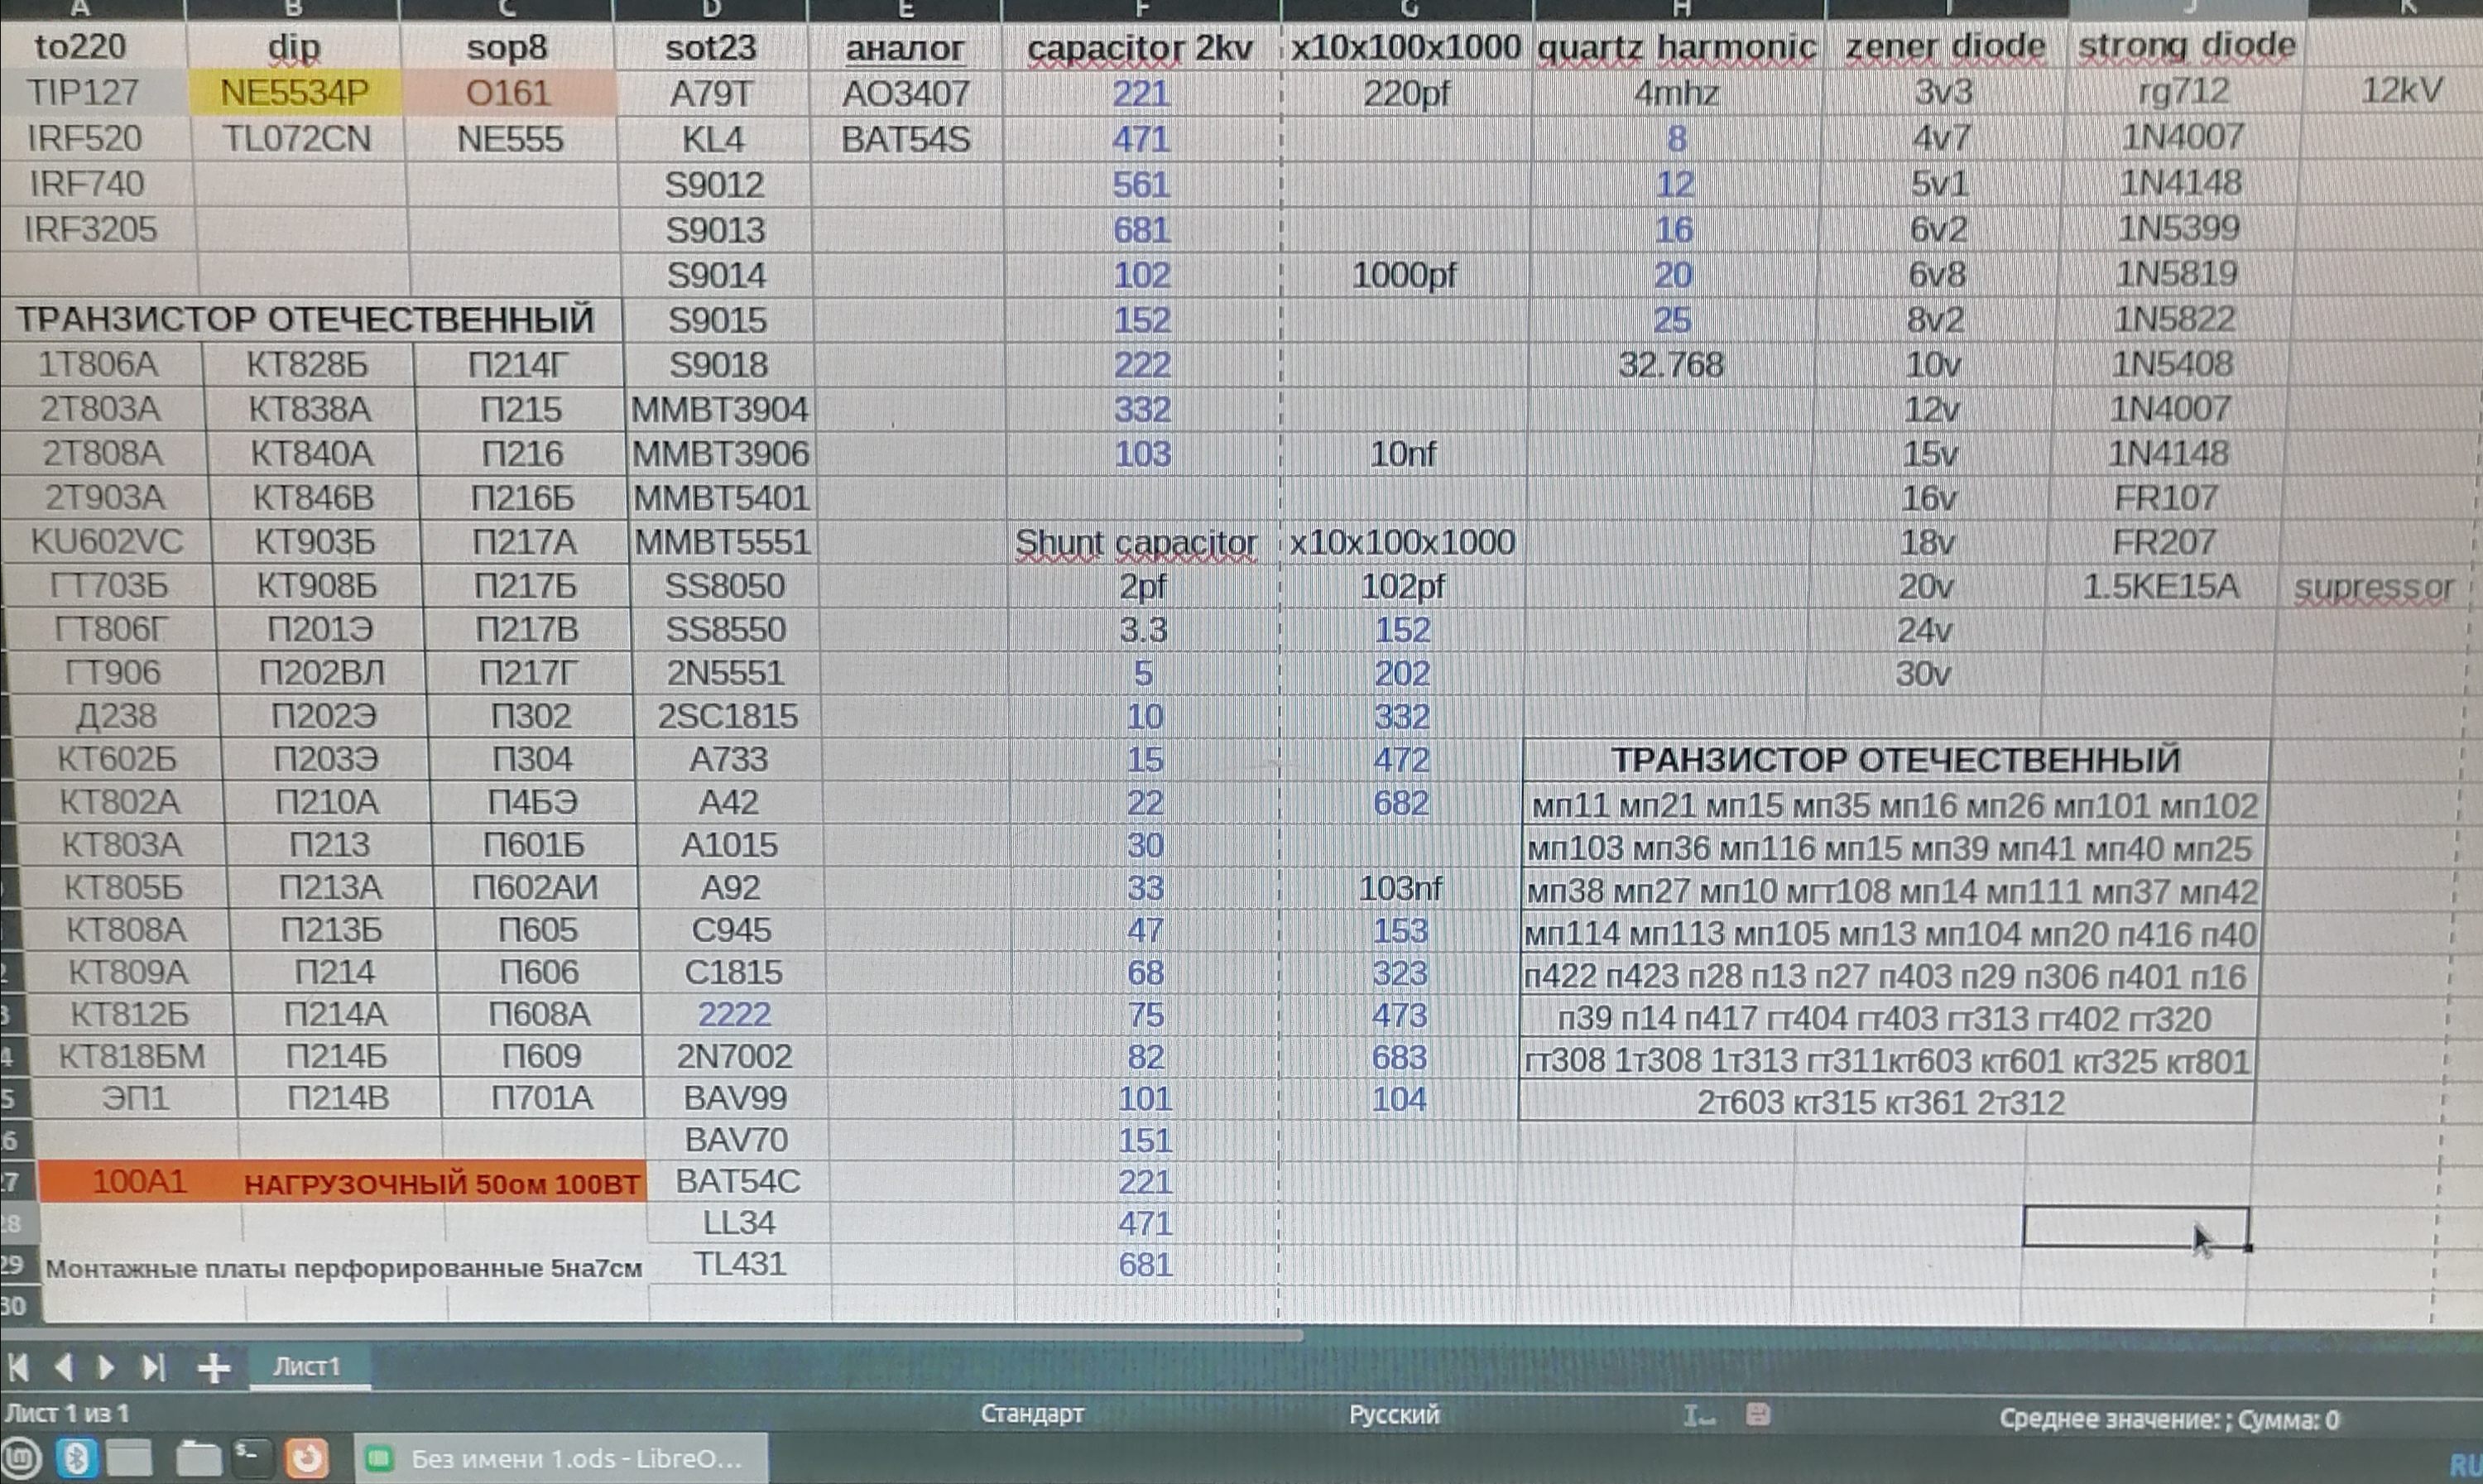Add a new sheet with plus button
Screen dimensions: 2483x1484
click(x=214, y=1368)
